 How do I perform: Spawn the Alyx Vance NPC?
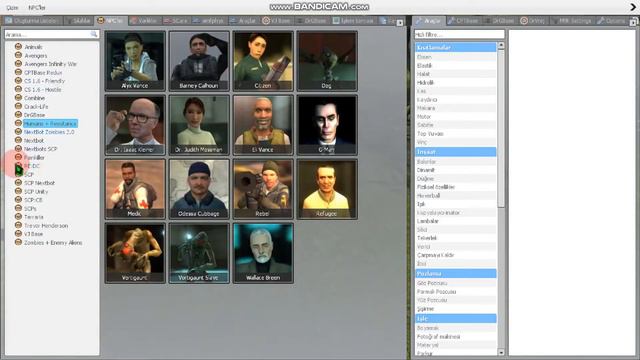[135, 61]
